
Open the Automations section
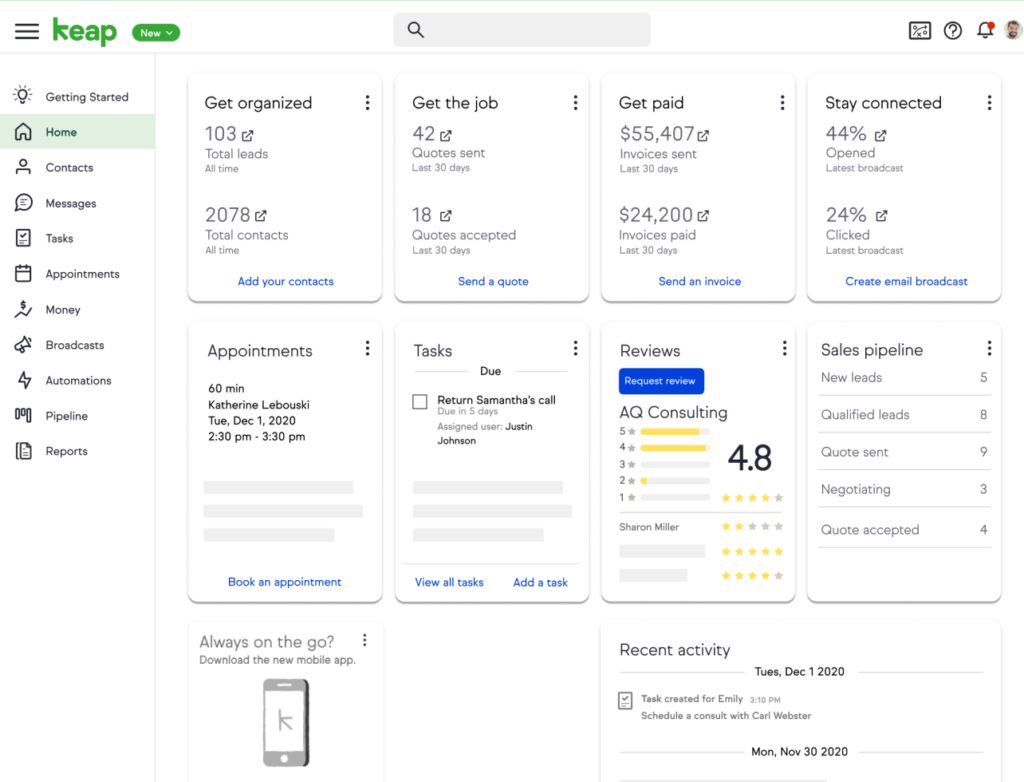tap(77, 380)
